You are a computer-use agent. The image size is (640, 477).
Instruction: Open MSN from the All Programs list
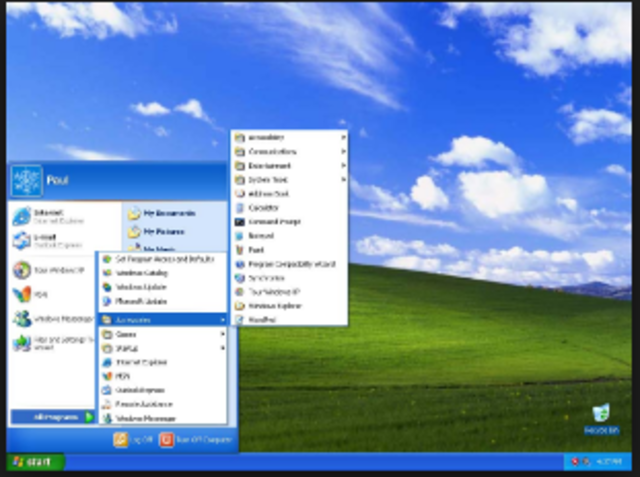[163, 376]
